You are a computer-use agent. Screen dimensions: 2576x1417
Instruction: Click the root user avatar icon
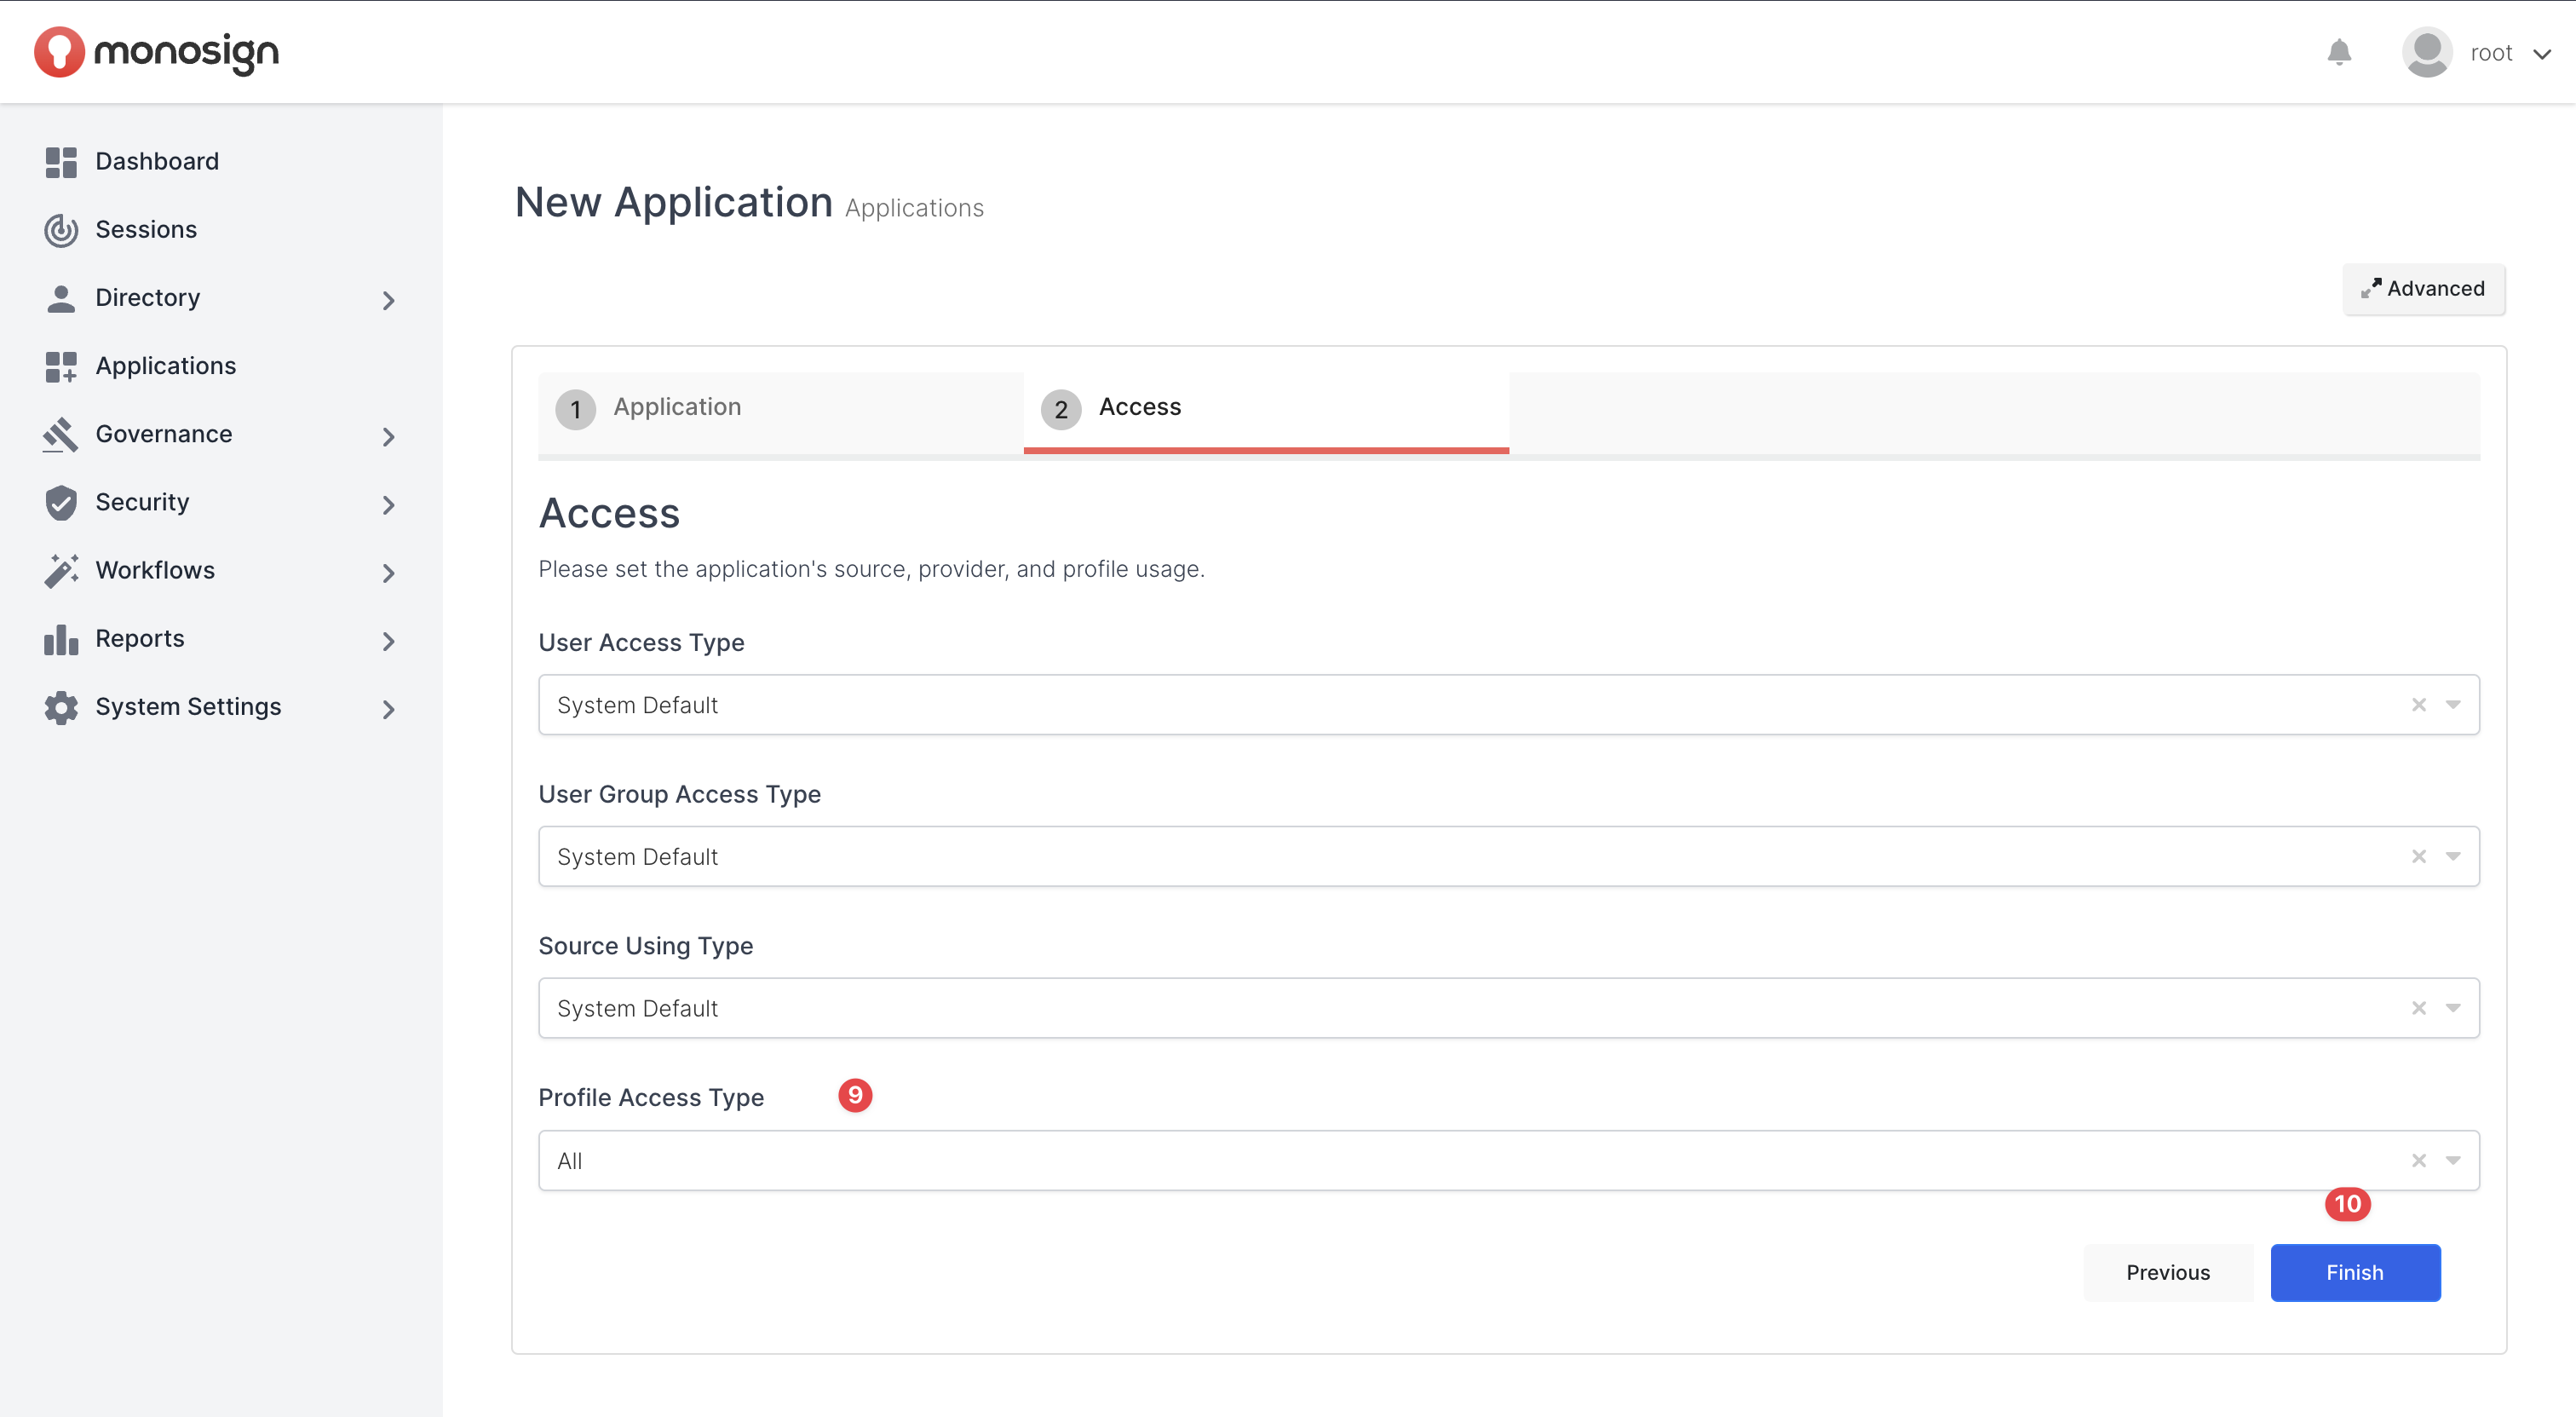[x=2426, y=52]
